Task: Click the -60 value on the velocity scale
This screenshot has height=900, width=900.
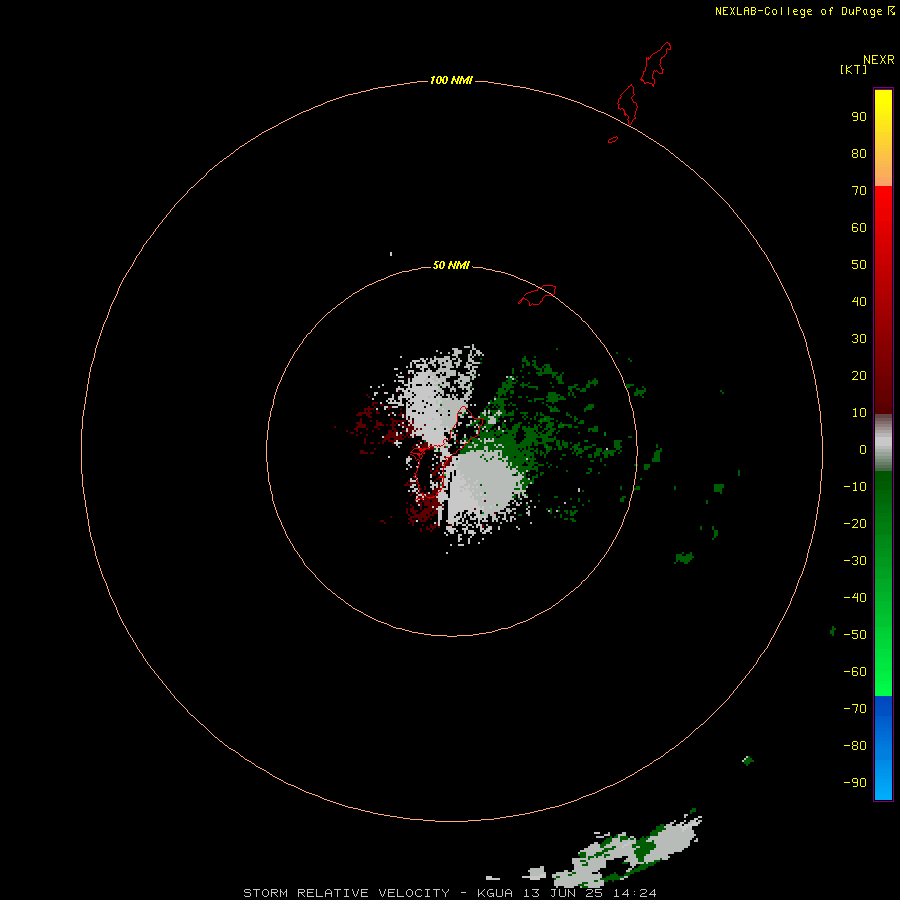Action: tap(855, 672)
